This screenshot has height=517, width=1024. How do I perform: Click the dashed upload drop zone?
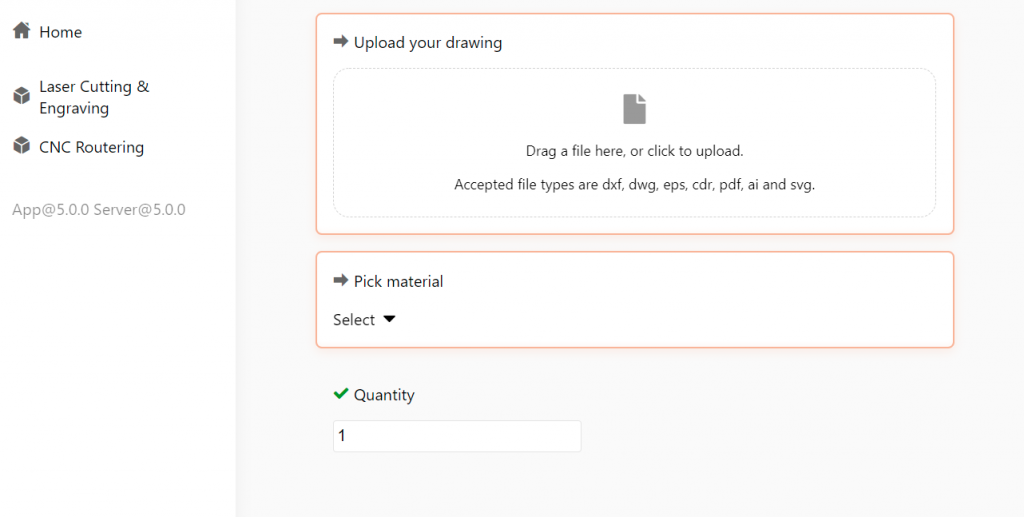point(634,143)
